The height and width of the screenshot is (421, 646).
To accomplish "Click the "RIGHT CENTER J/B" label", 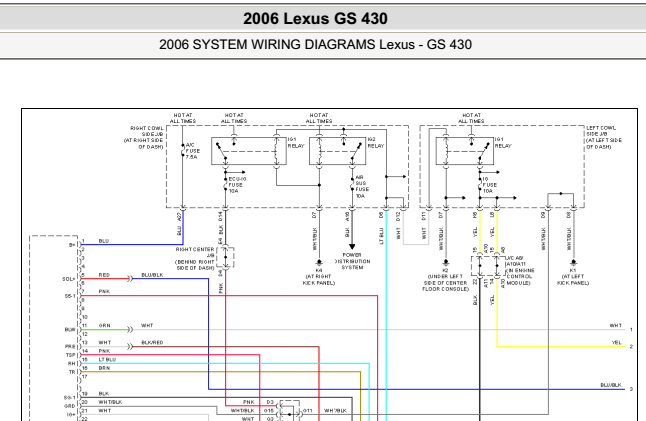I will pos(195,259).
